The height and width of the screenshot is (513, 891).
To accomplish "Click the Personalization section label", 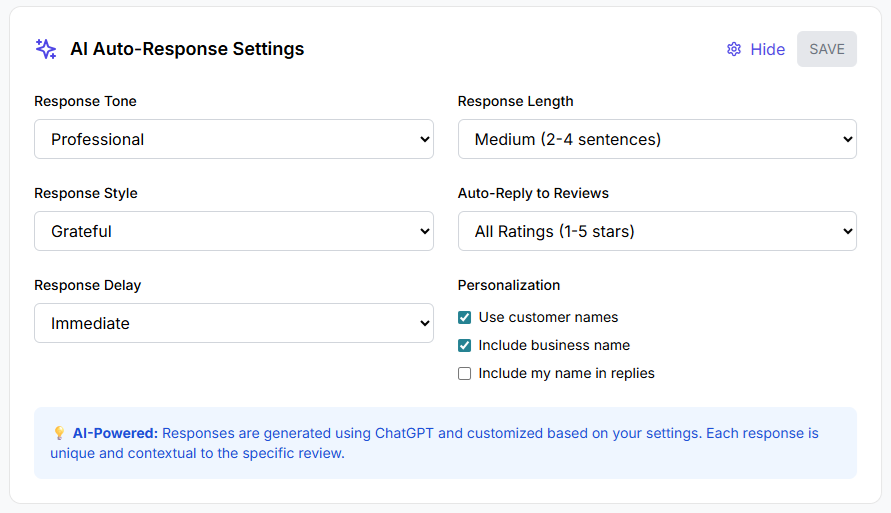I will (x=509, y=285).
